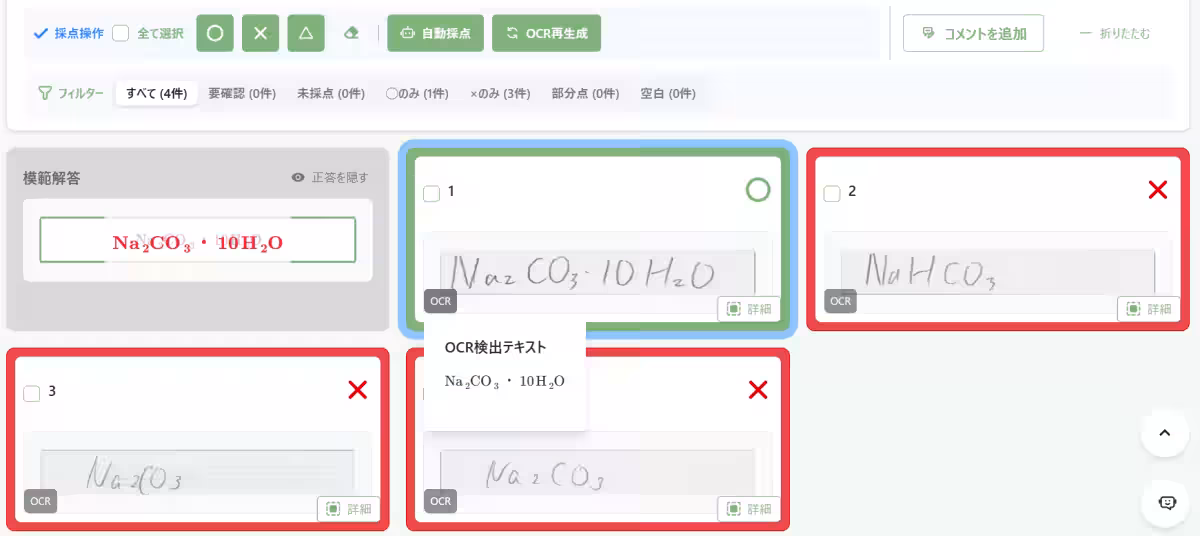Click the handwritten answer image on card 3
Viewport: 1200px width, 536px height.
tap(197, 472)
